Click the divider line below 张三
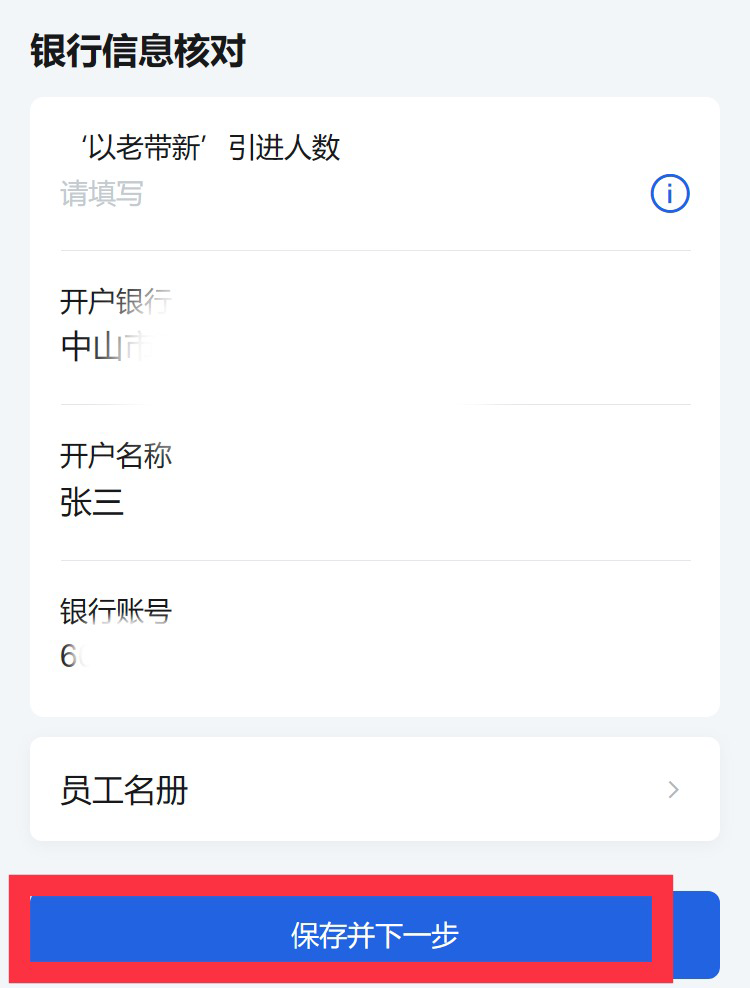Screen dimensions: 750x988 (x=376, y=560)
